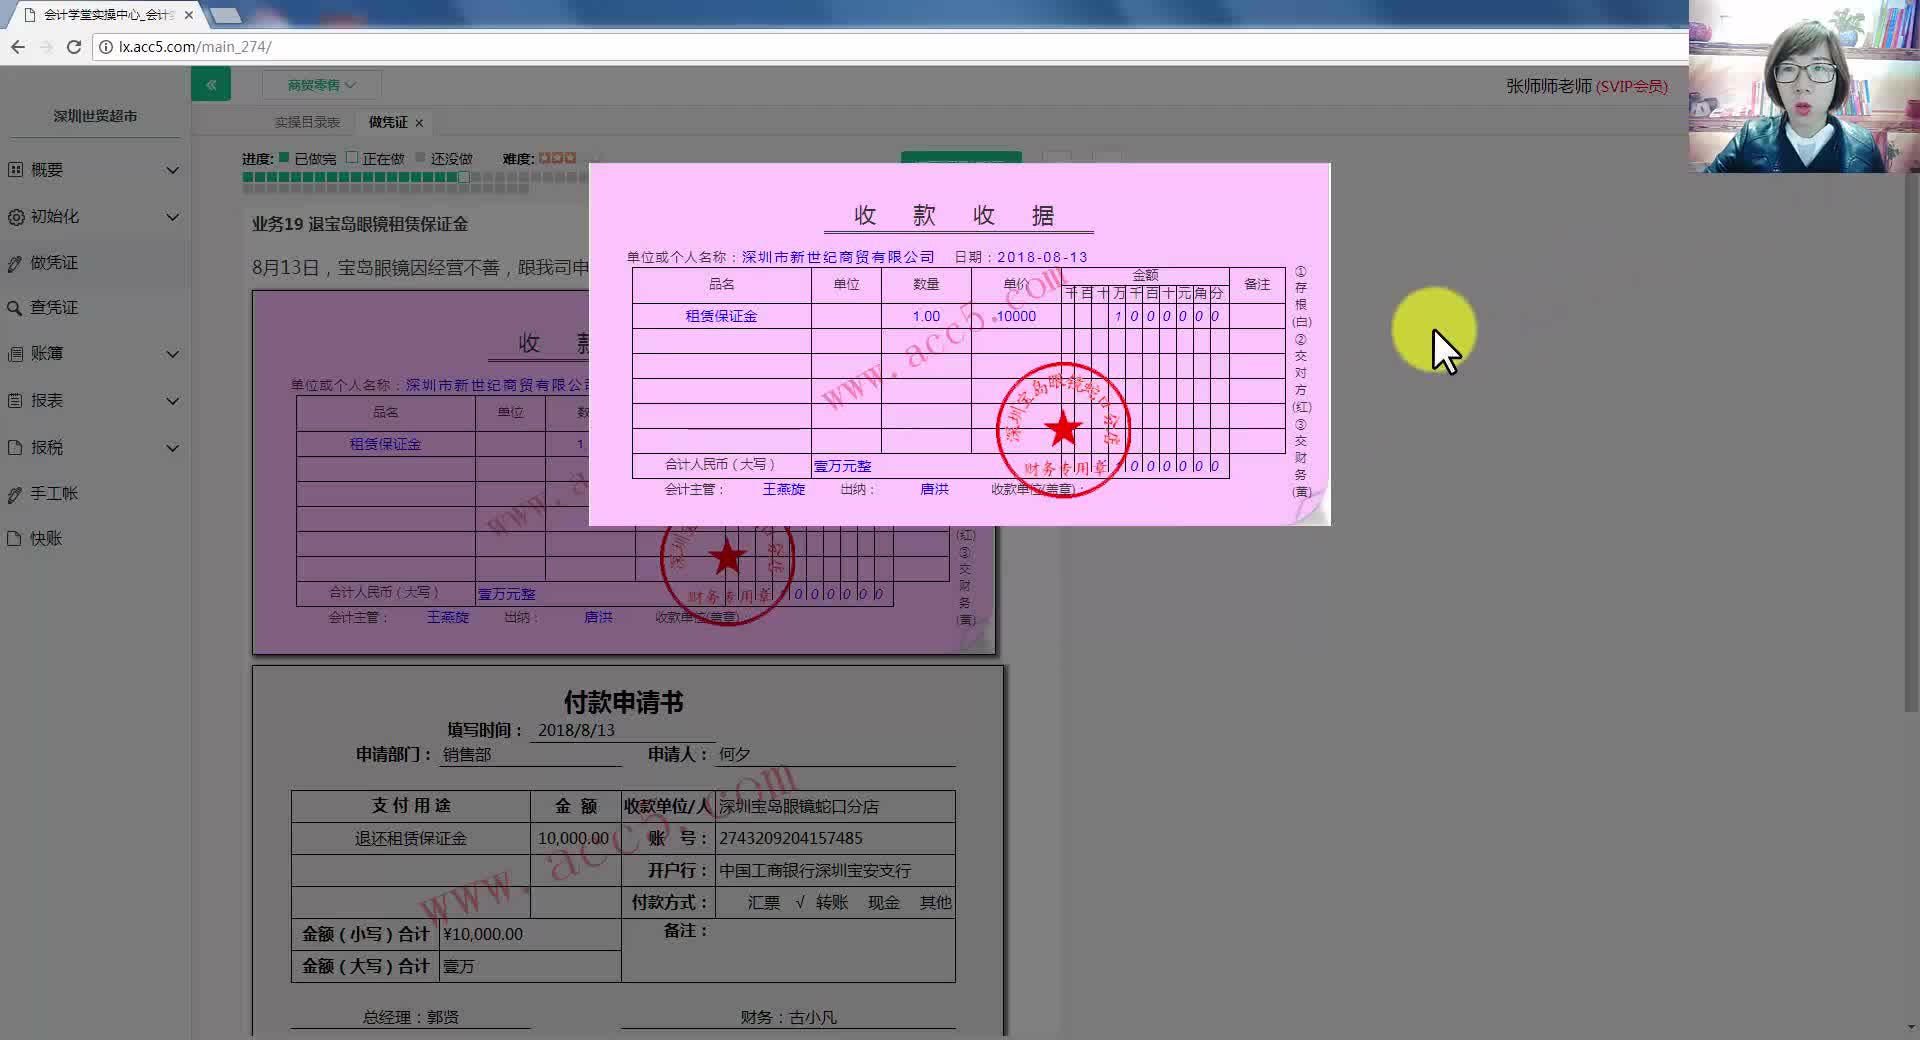Select the current unfinished progress square
Viewport: 1920px width, 1040px height.
(x=462, y=176)
